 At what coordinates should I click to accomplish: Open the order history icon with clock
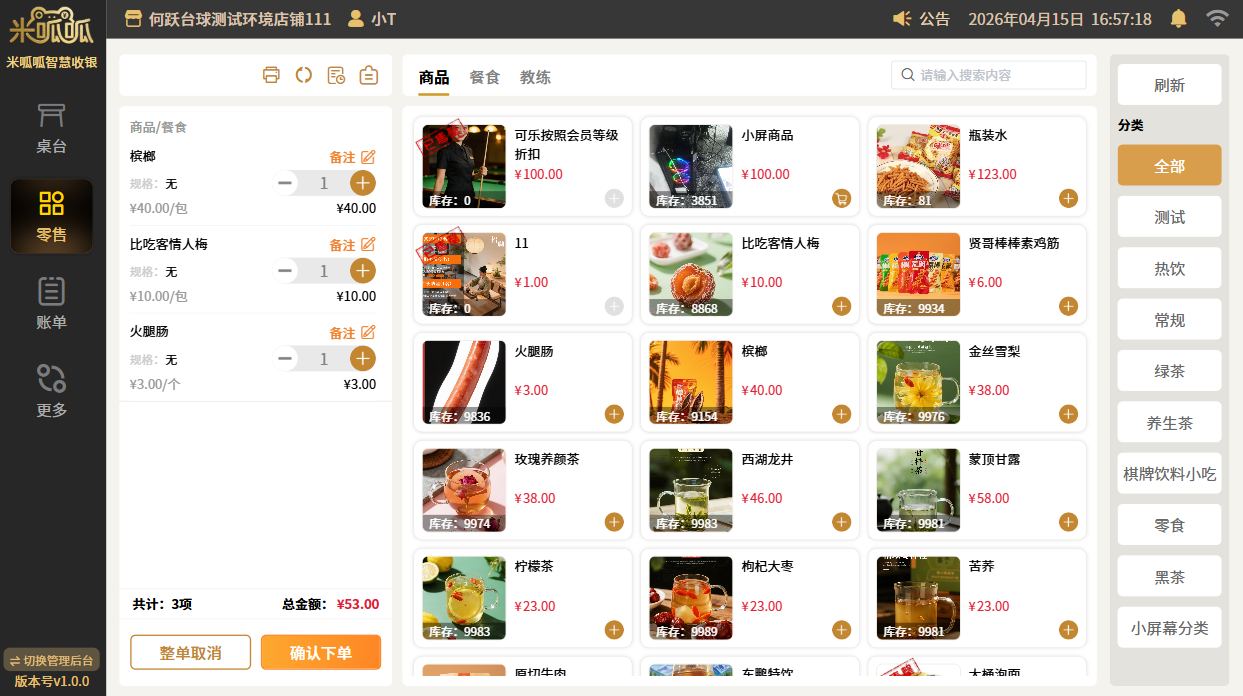pyautogui.click(x=336, y=75)
